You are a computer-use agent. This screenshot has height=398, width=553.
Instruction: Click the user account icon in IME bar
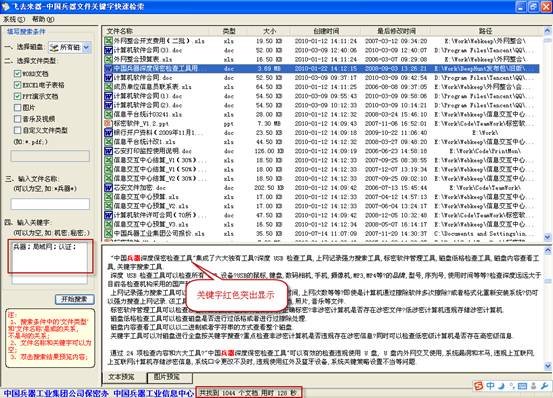click(x=534, y=386)
